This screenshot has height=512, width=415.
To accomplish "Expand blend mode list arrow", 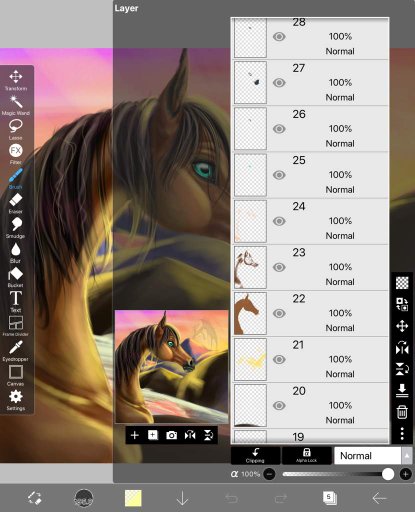I will [x=407, y=456].
